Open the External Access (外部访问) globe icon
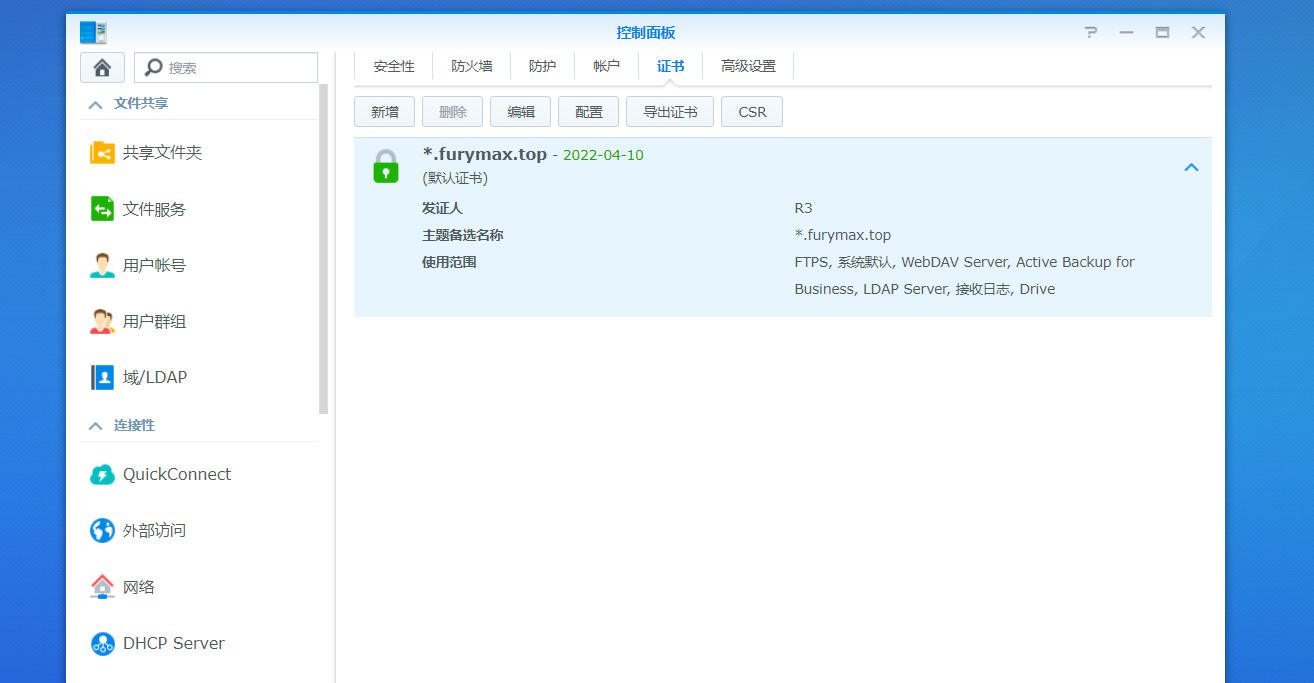This screenshot has height=683, width=1314. click(x=102, y=530)
